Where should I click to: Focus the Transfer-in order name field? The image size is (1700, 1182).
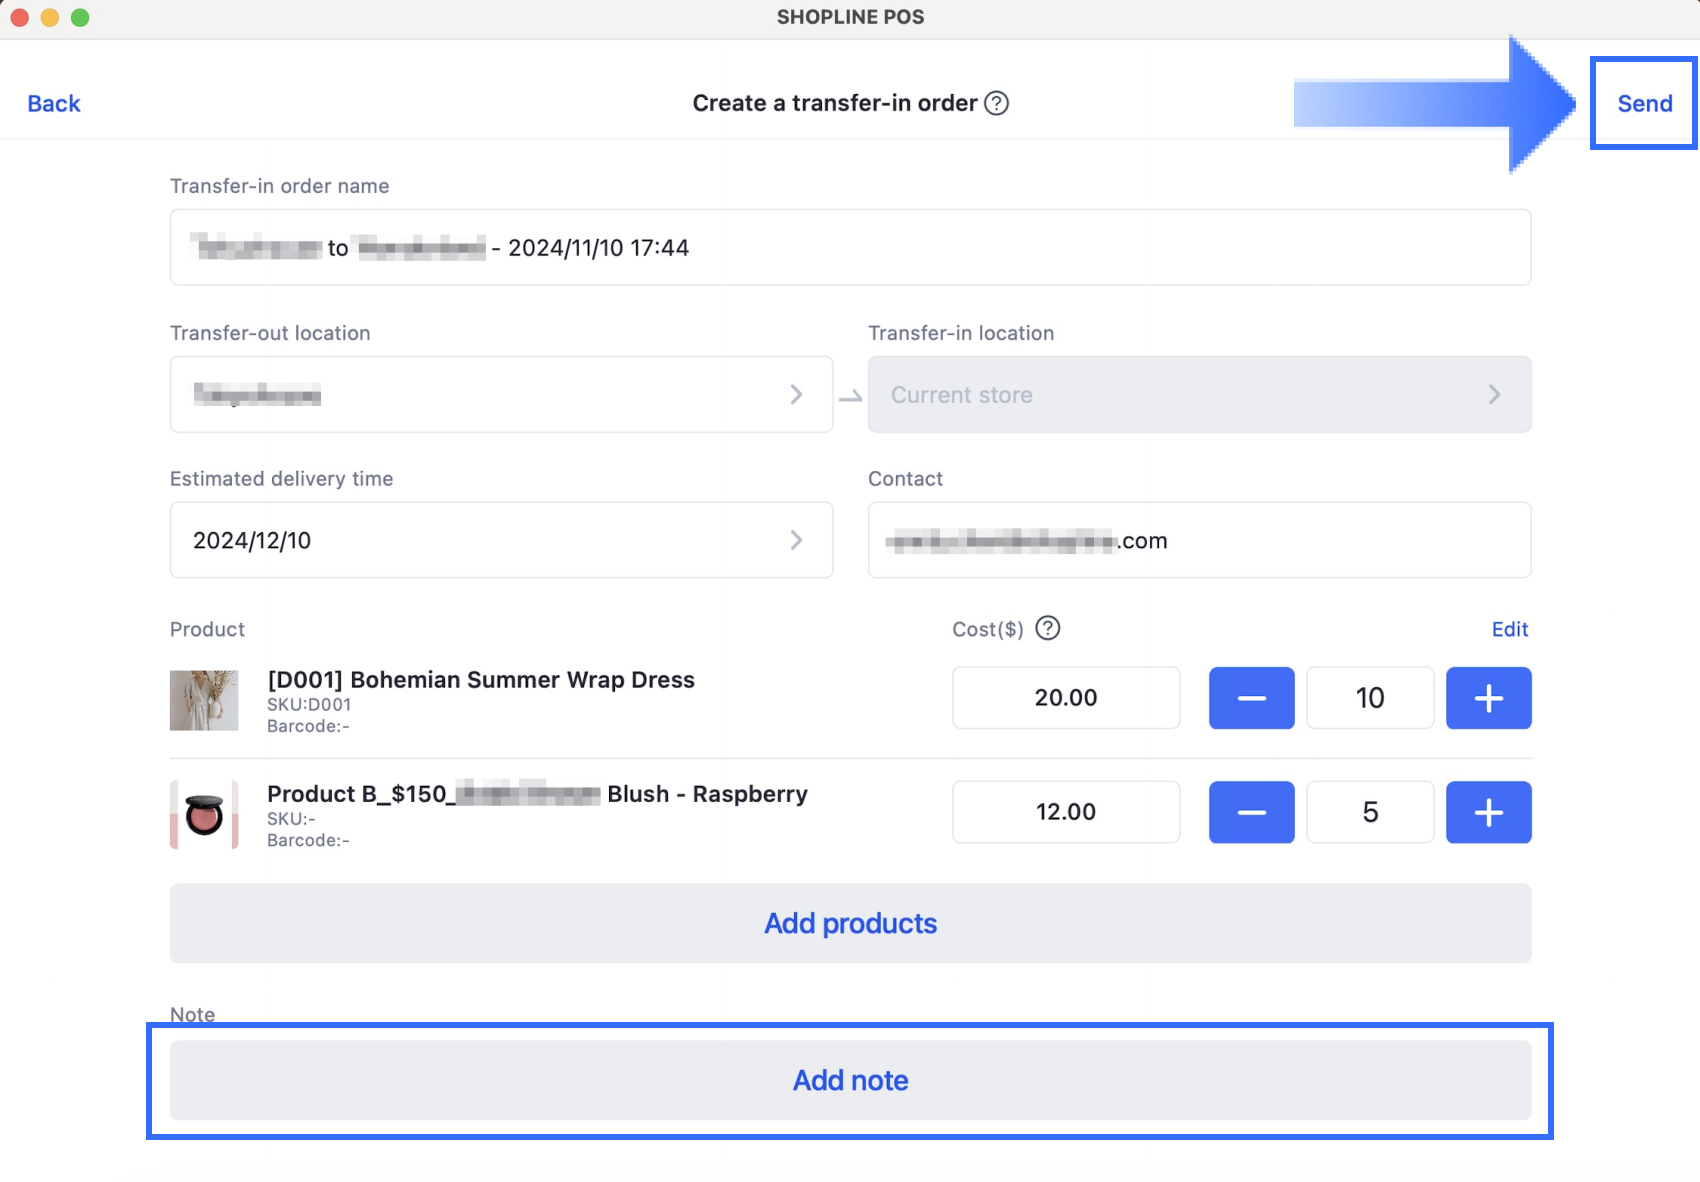[850, 248]
